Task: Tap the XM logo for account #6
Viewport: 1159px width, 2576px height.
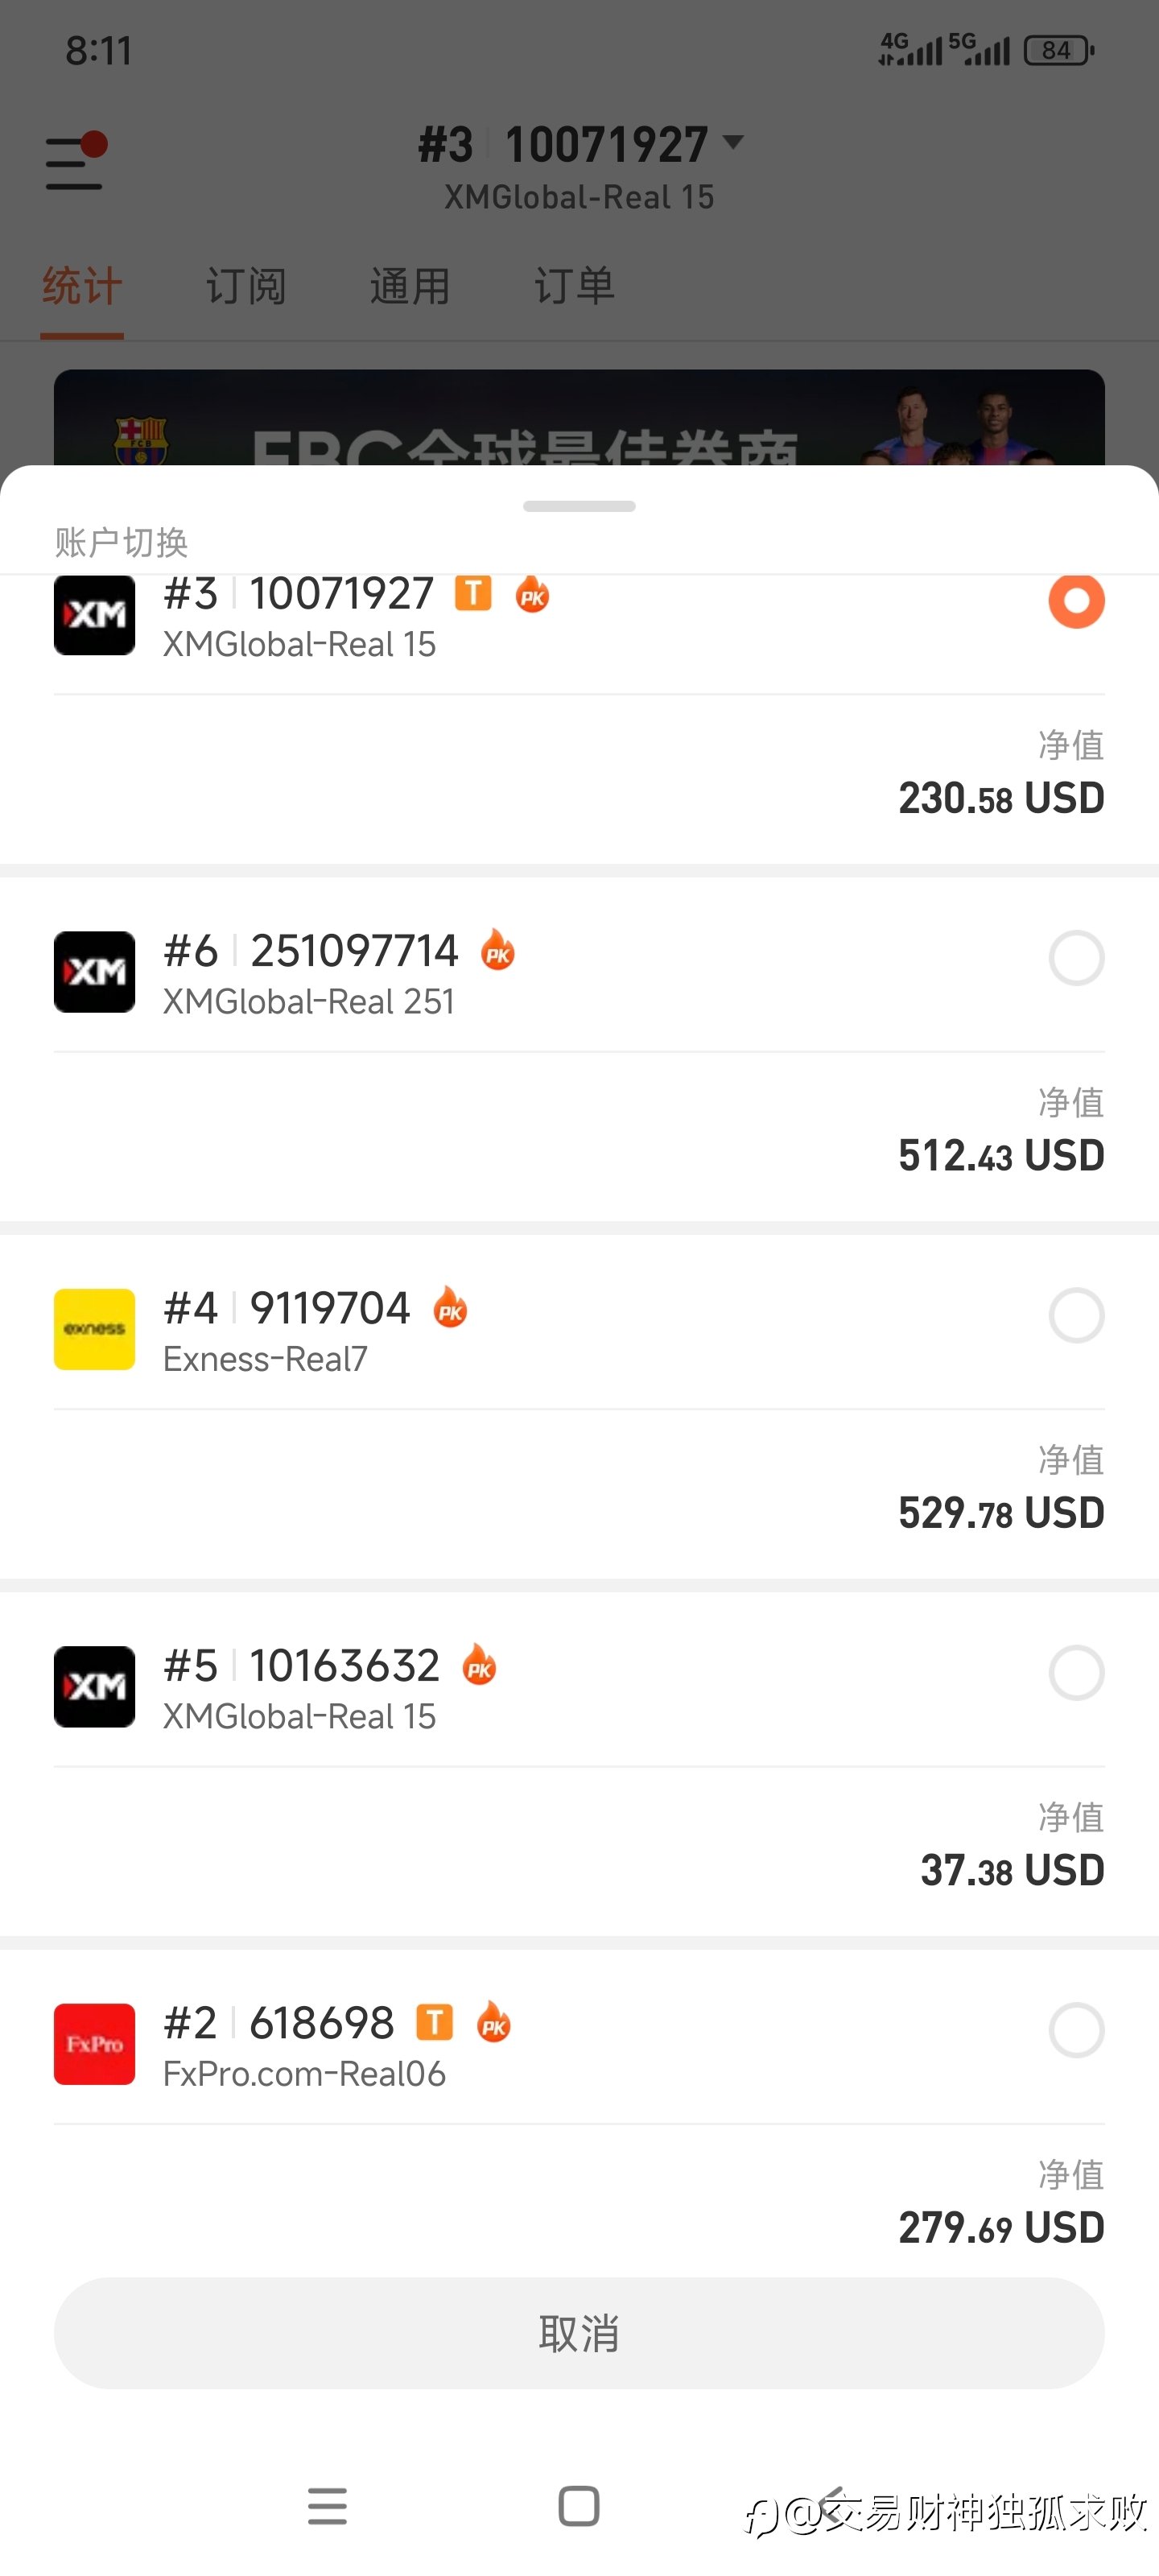Action: tap(94, 971)
